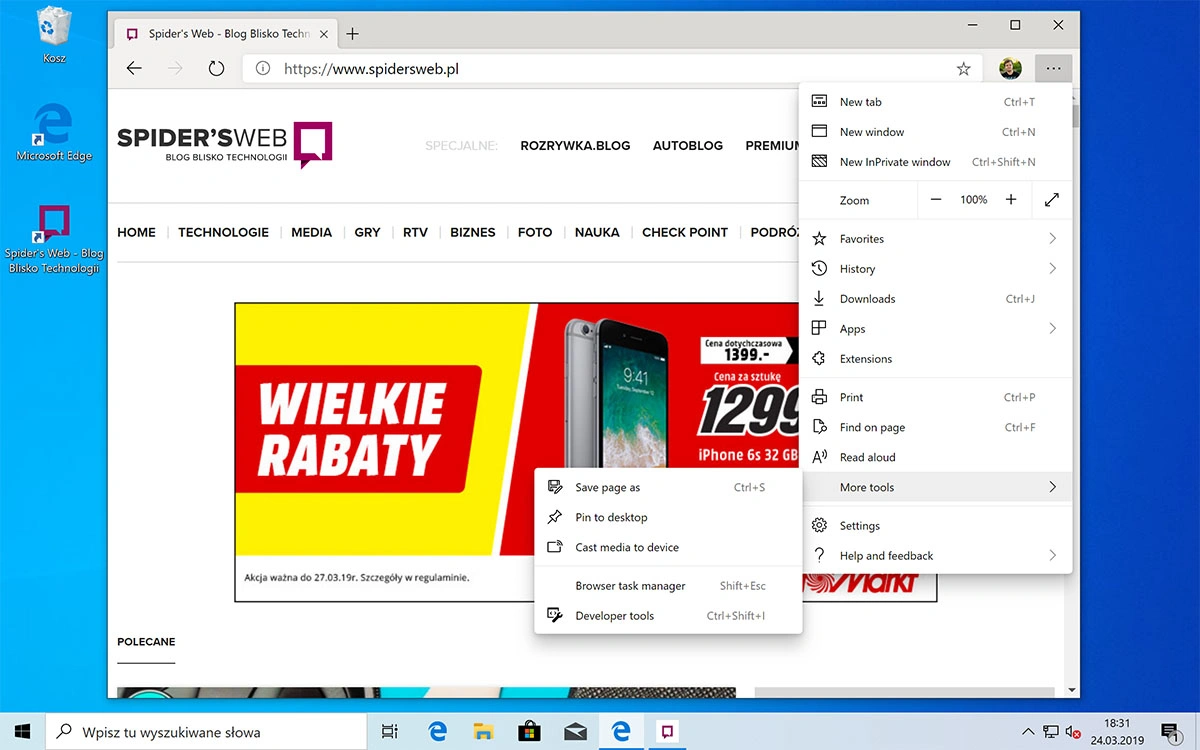Choose Developer tools menu entry
The height and width of the screenshot is (750, 1200).
pyautogui.click(x=668, y=616)
